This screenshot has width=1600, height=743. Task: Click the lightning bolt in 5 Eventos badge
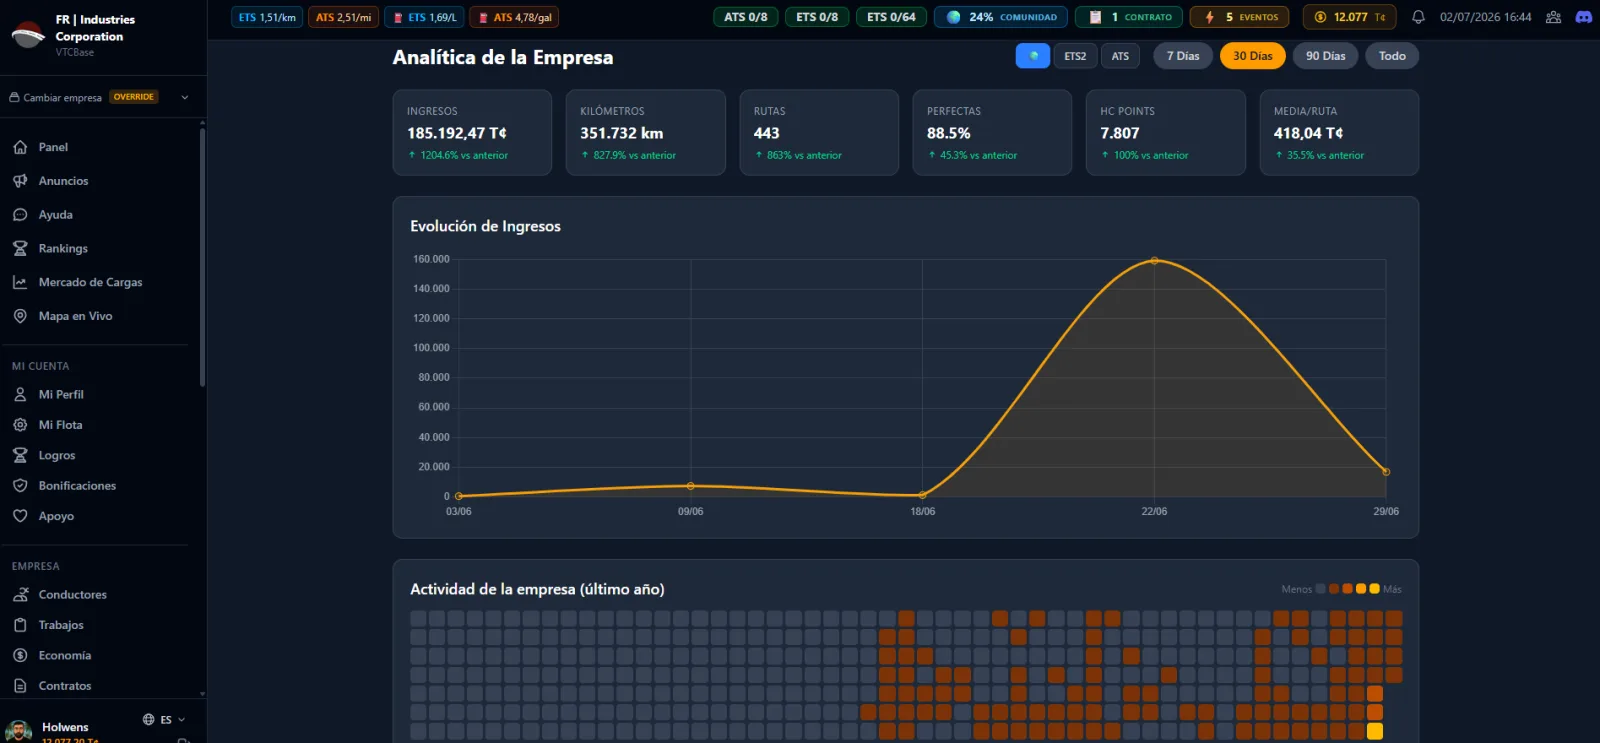(x=1210, y=17)
